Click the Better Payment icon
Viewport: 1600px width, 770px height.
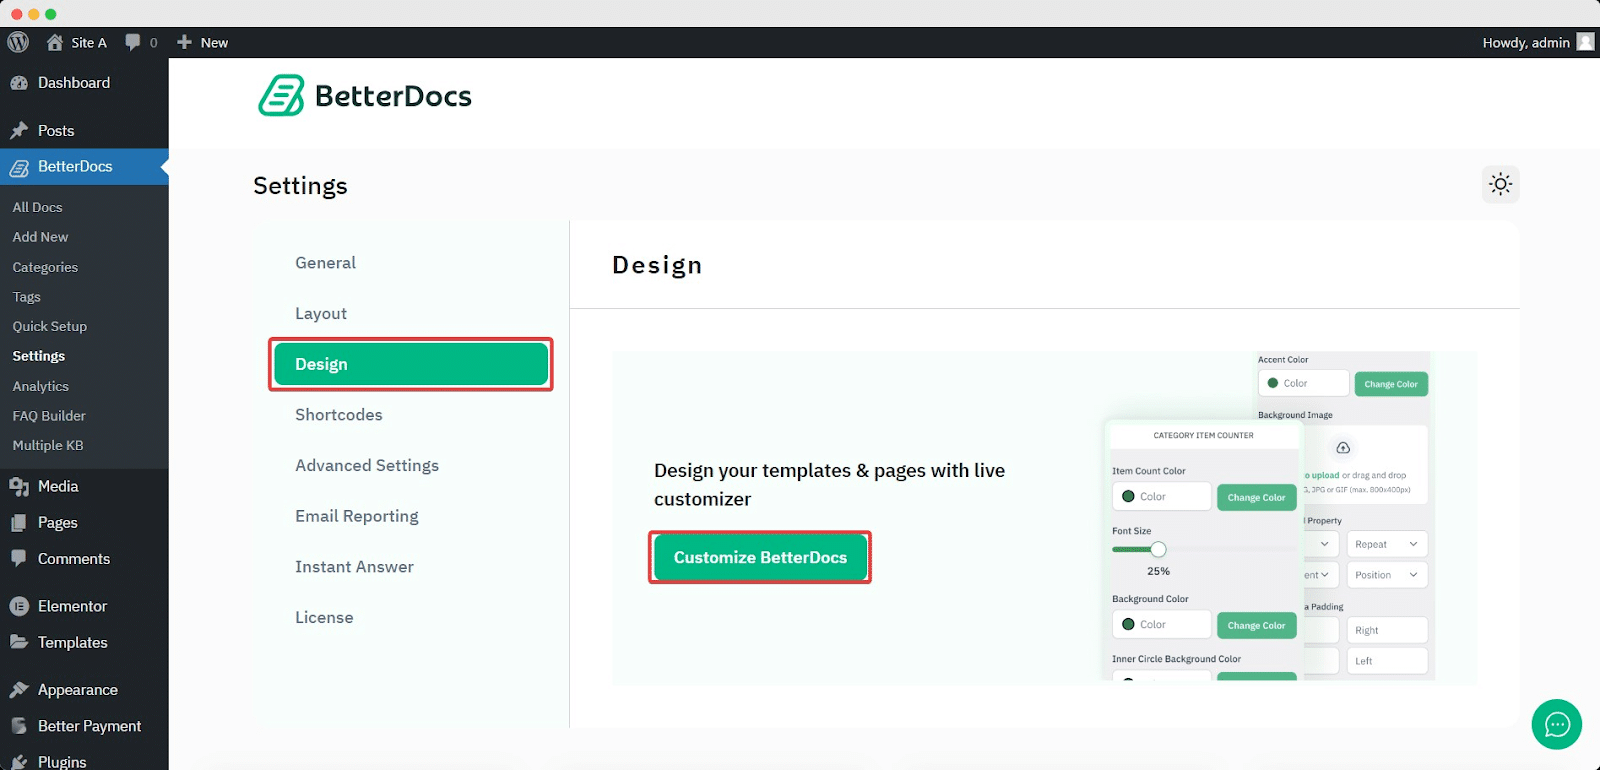point(19,726)
